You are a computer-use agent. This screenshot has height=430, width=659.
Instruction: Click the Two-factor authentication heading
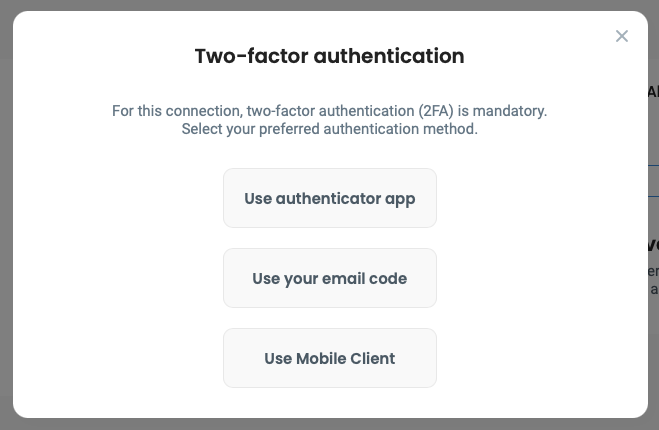point(330,56)
